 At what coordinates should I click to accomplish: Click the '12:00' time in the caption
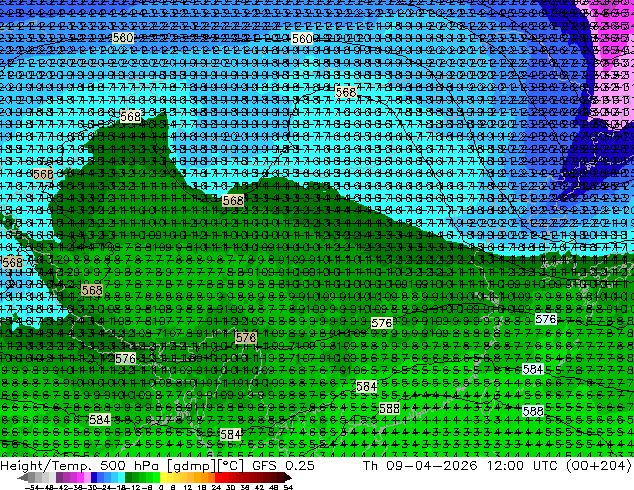(x=505, y=465)
